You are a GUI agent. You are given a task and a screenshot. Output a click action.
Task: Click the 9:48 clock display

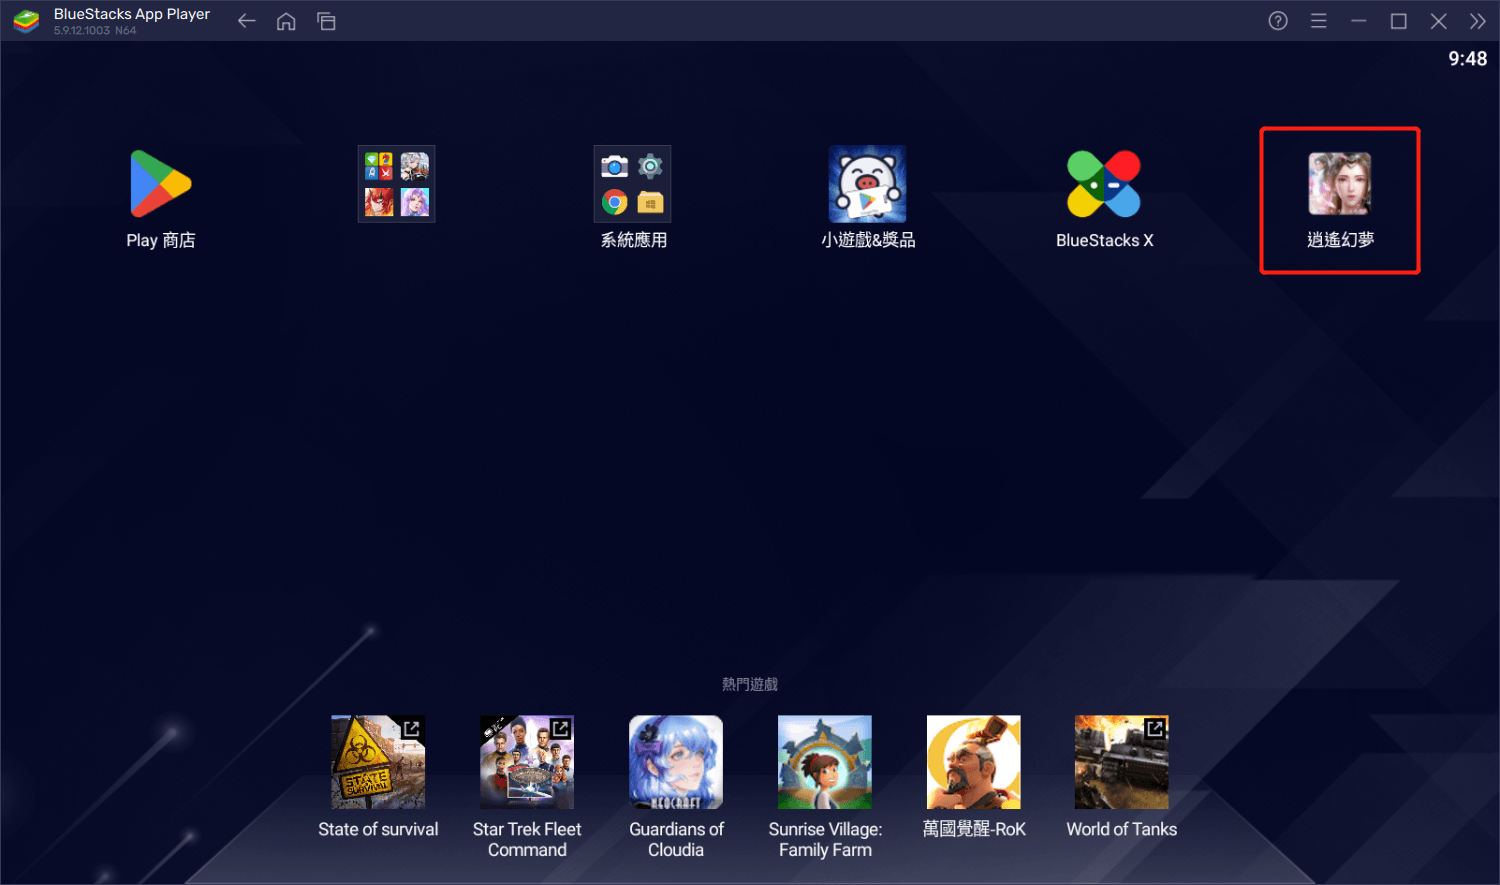(1467, 59)
